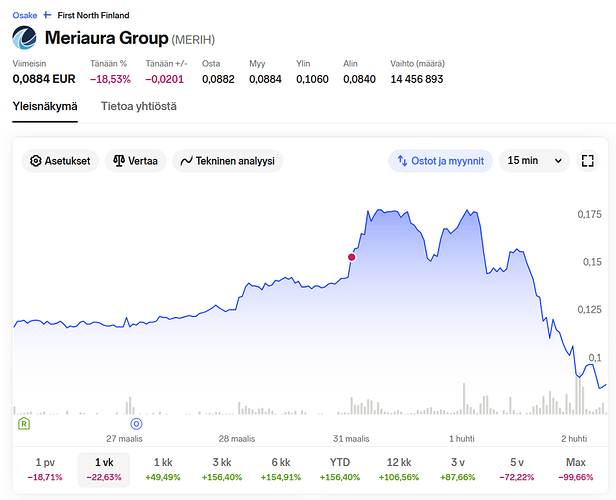Open Asetukset chart settings
This screenshot has height=500, width=616.
coord(60,161)
